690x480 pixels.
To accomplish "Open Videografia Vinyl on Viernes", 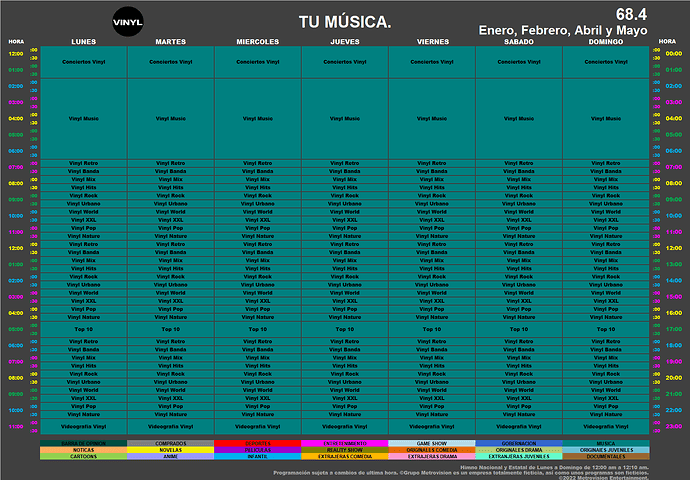I will [x=432, y=426].
